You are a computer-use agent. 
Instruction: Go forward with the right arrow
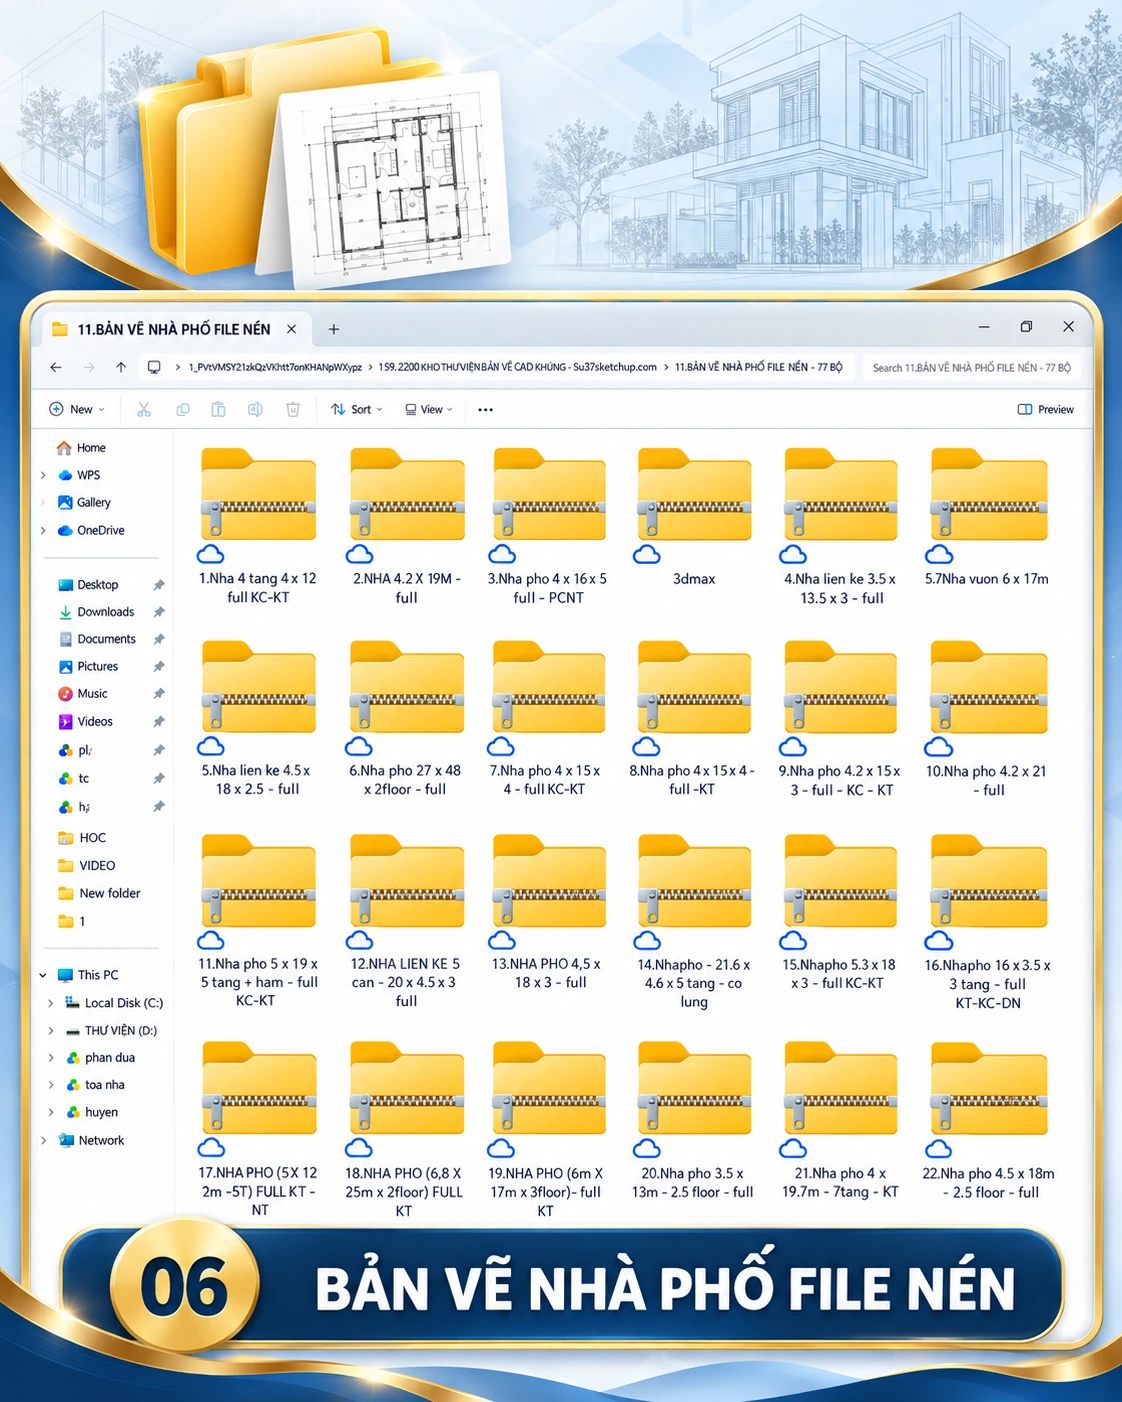point(89,367)
